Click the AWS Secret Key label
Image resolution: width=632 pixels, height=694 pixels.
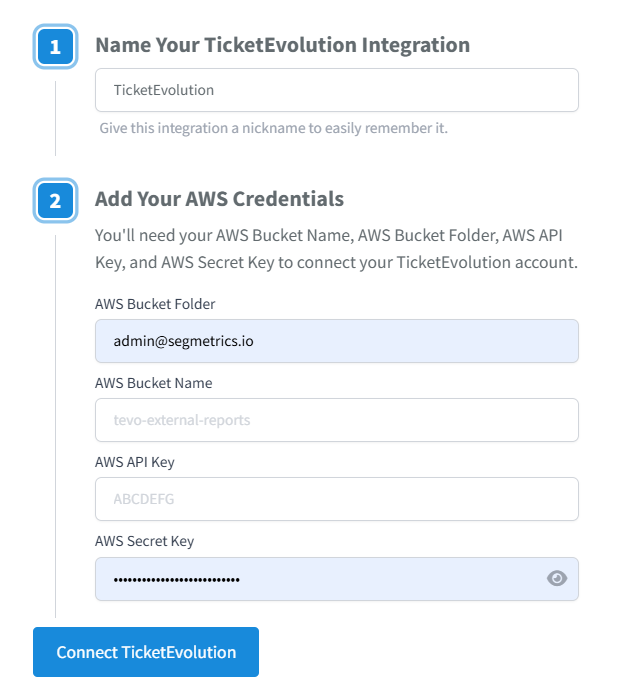(x=144, y=541)
